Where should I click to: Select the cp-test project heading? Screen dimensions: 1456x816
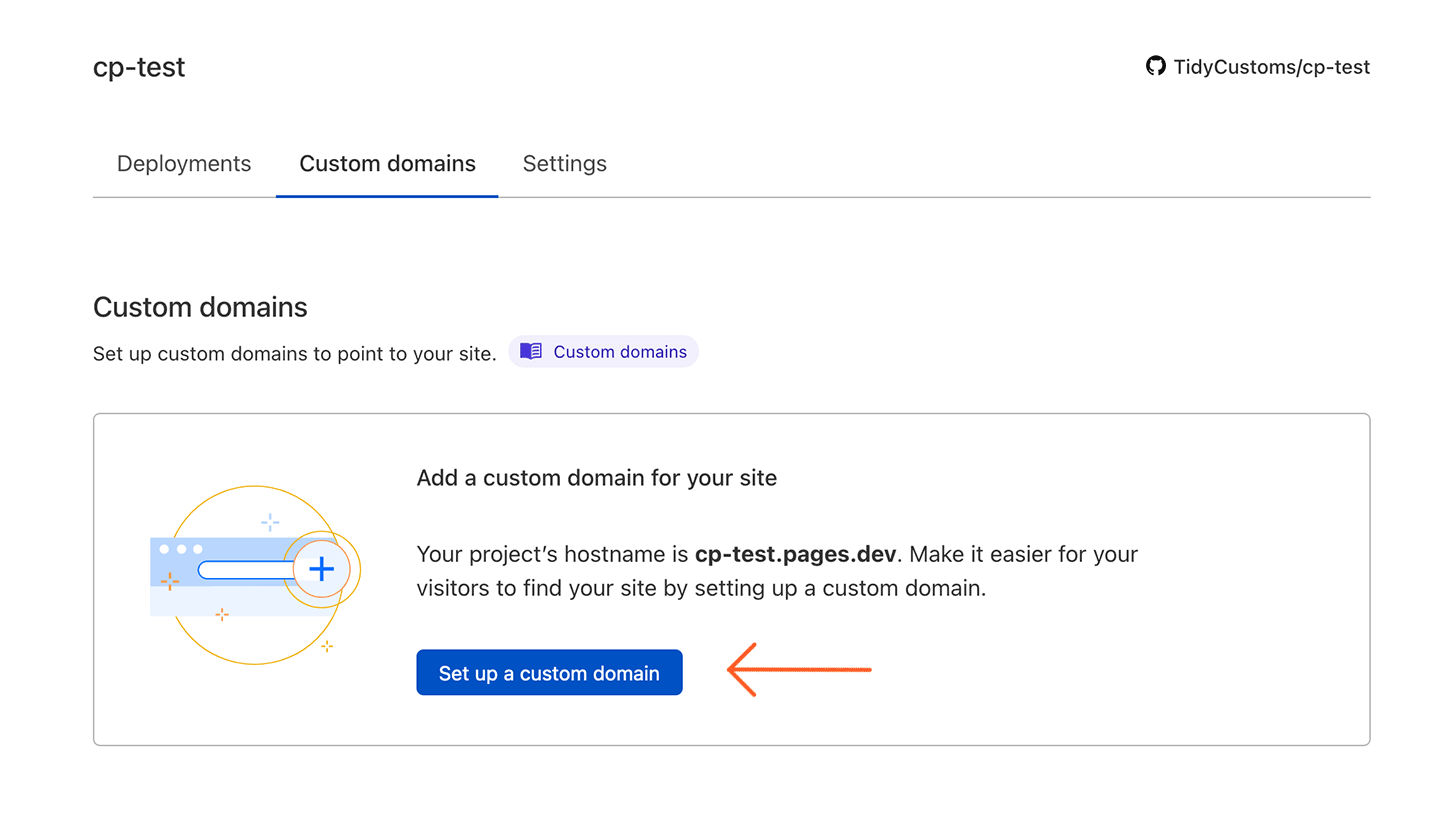(x=139, y=67)
